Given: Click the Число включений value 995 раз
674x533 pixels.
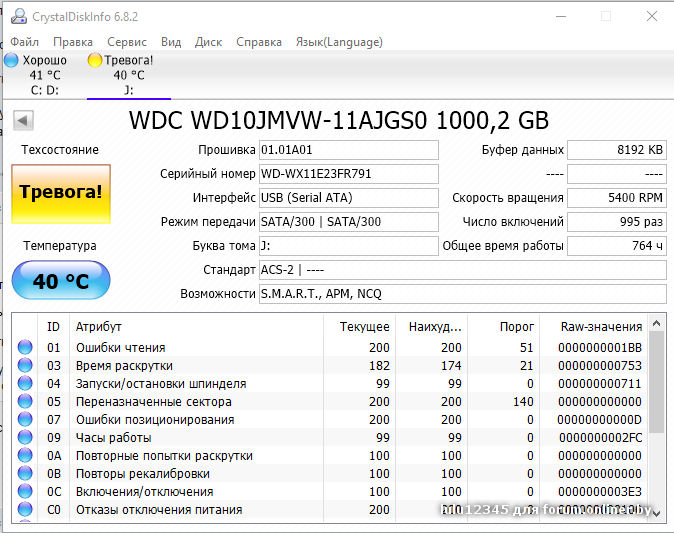Looking at the screenshot, I should [617, 222].
